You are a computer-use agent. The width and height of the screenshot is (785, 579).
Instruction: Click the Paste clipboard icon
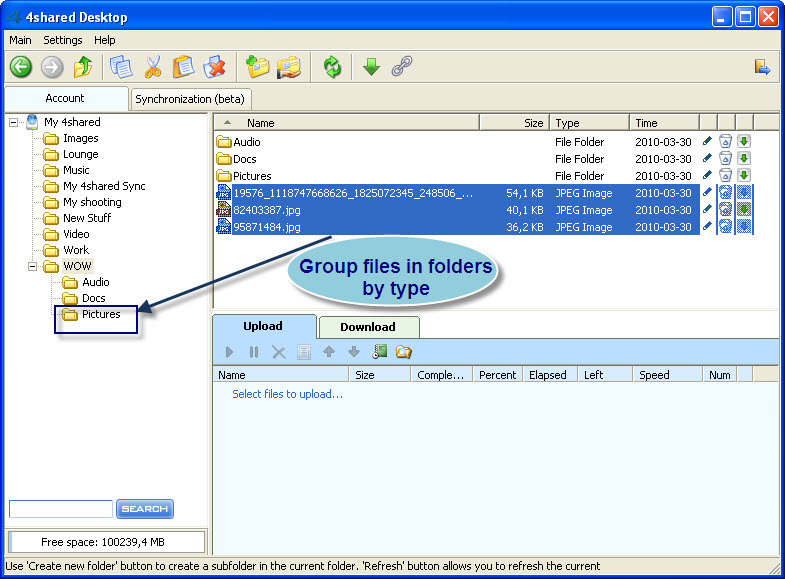click(183, 67)
